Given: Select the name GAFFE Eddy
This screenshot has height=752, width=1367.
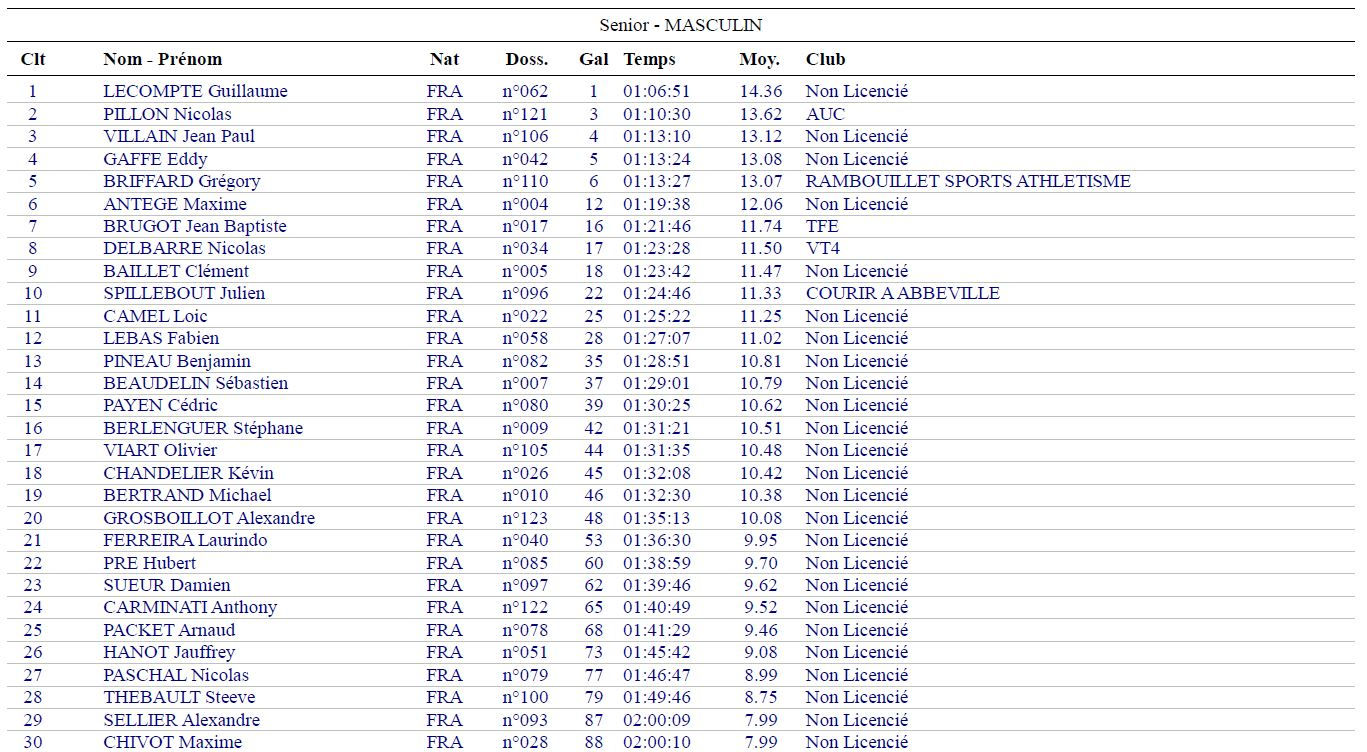Looking at the screenshot, I should coord(155,159).
